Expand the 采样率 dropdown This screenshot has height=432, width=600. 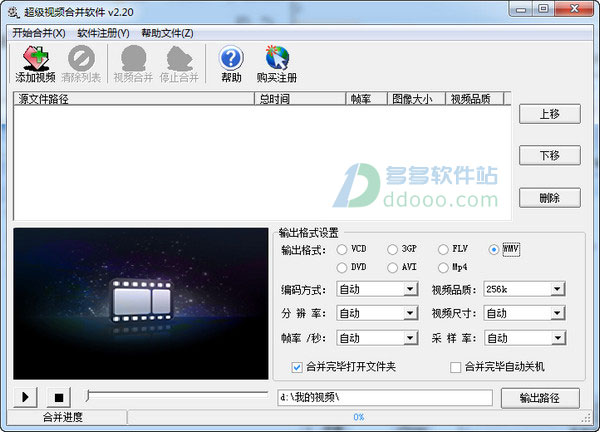point(558,338)
